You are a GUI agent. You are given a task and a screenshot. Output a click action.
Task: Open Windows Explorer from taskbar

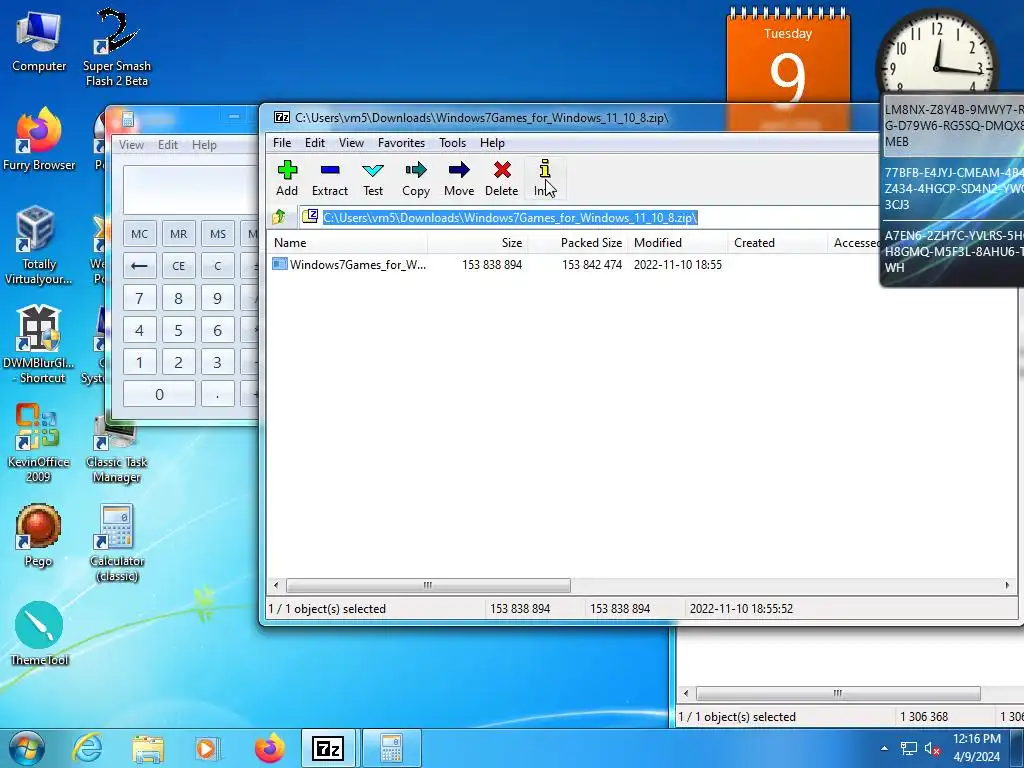pyautogui.click(x=148, y=748)
